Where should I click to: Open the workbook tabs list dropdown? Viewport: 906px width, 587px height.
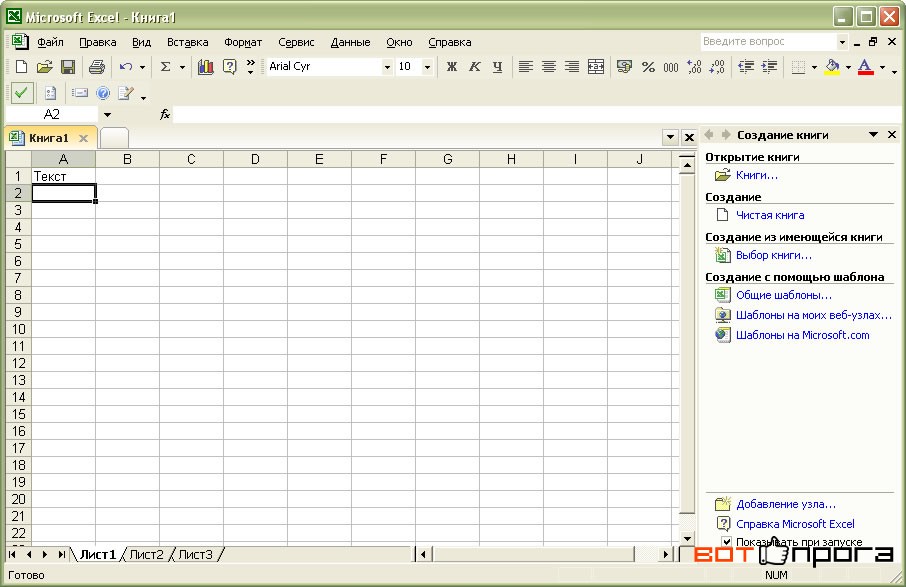coord(670,137)
